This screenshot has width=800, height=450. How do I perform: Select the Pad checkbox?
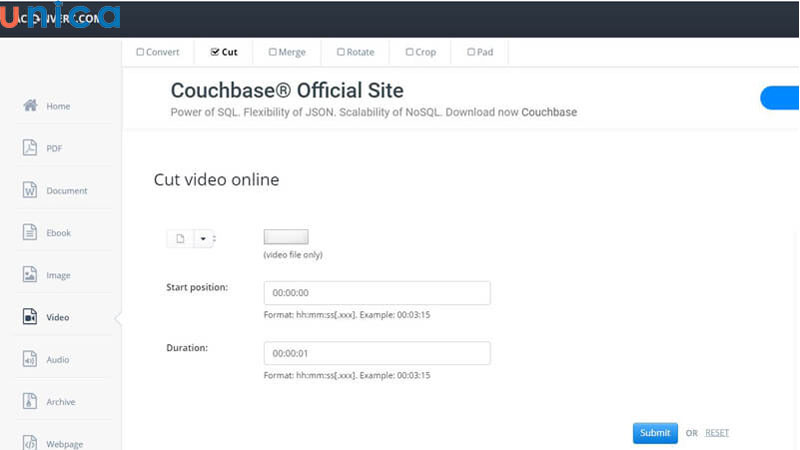pyautogui.click(x=471, y=52)
